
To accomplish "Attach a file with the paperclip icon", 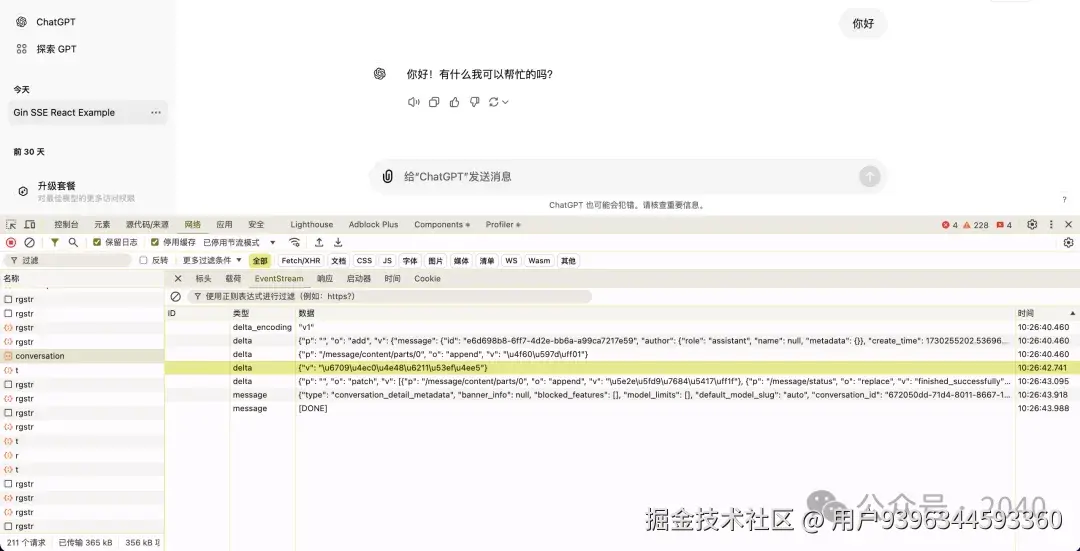I will 388,176.
